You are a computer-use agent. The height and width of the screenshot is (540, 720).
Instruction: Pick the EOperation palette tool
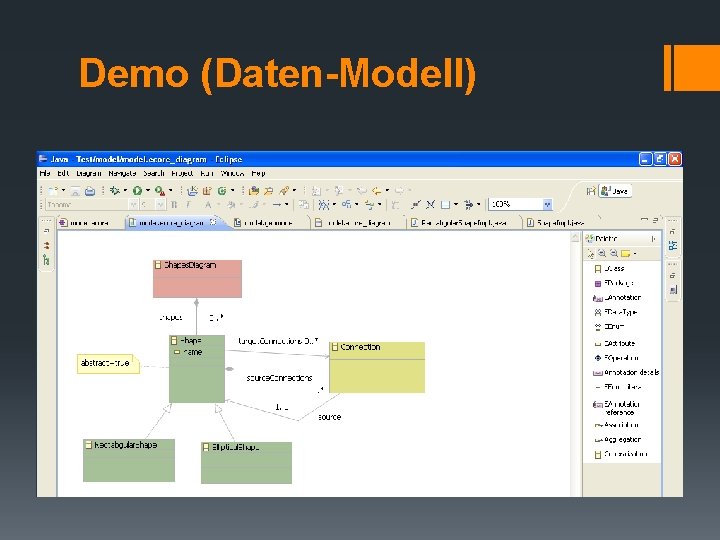point(616,358)
